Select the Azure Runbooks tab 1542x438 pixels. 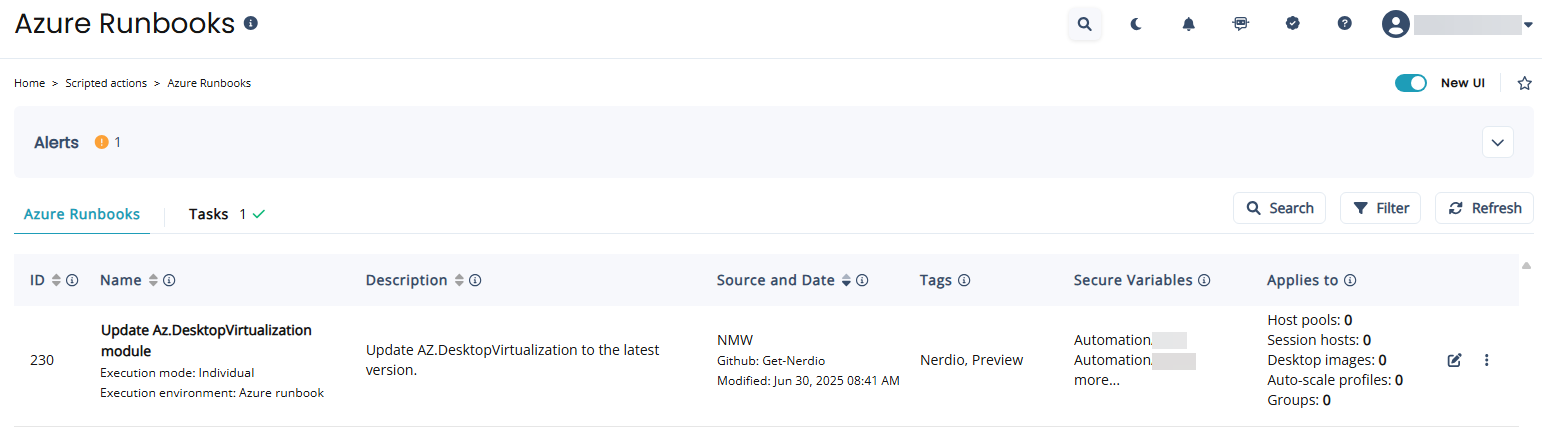pyautogui.click(x=82, y=214)
